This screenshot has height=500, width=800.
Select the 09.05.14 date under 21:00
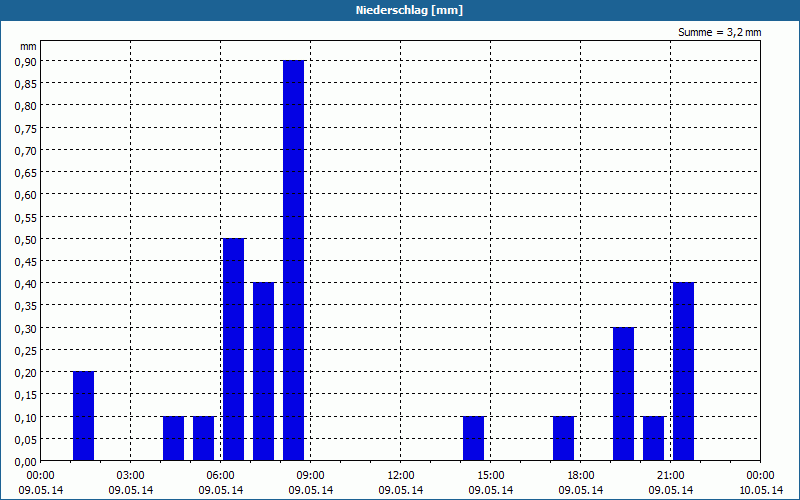[670, 490]
